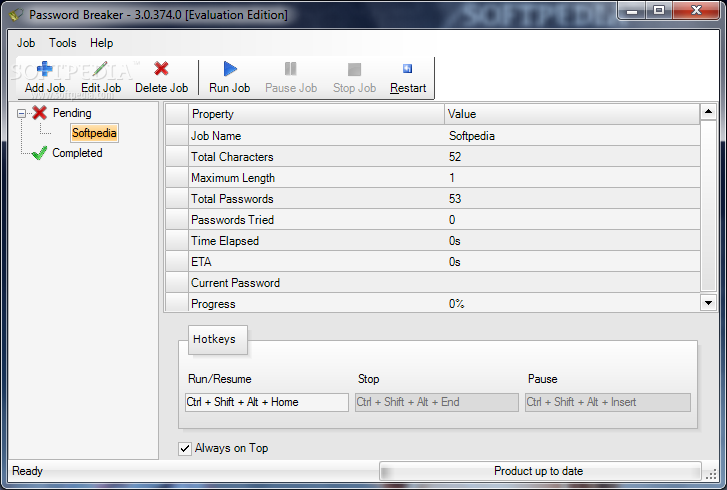Click the Ready status text
This screenshot has width=727, height=490.
click(27, 471)
